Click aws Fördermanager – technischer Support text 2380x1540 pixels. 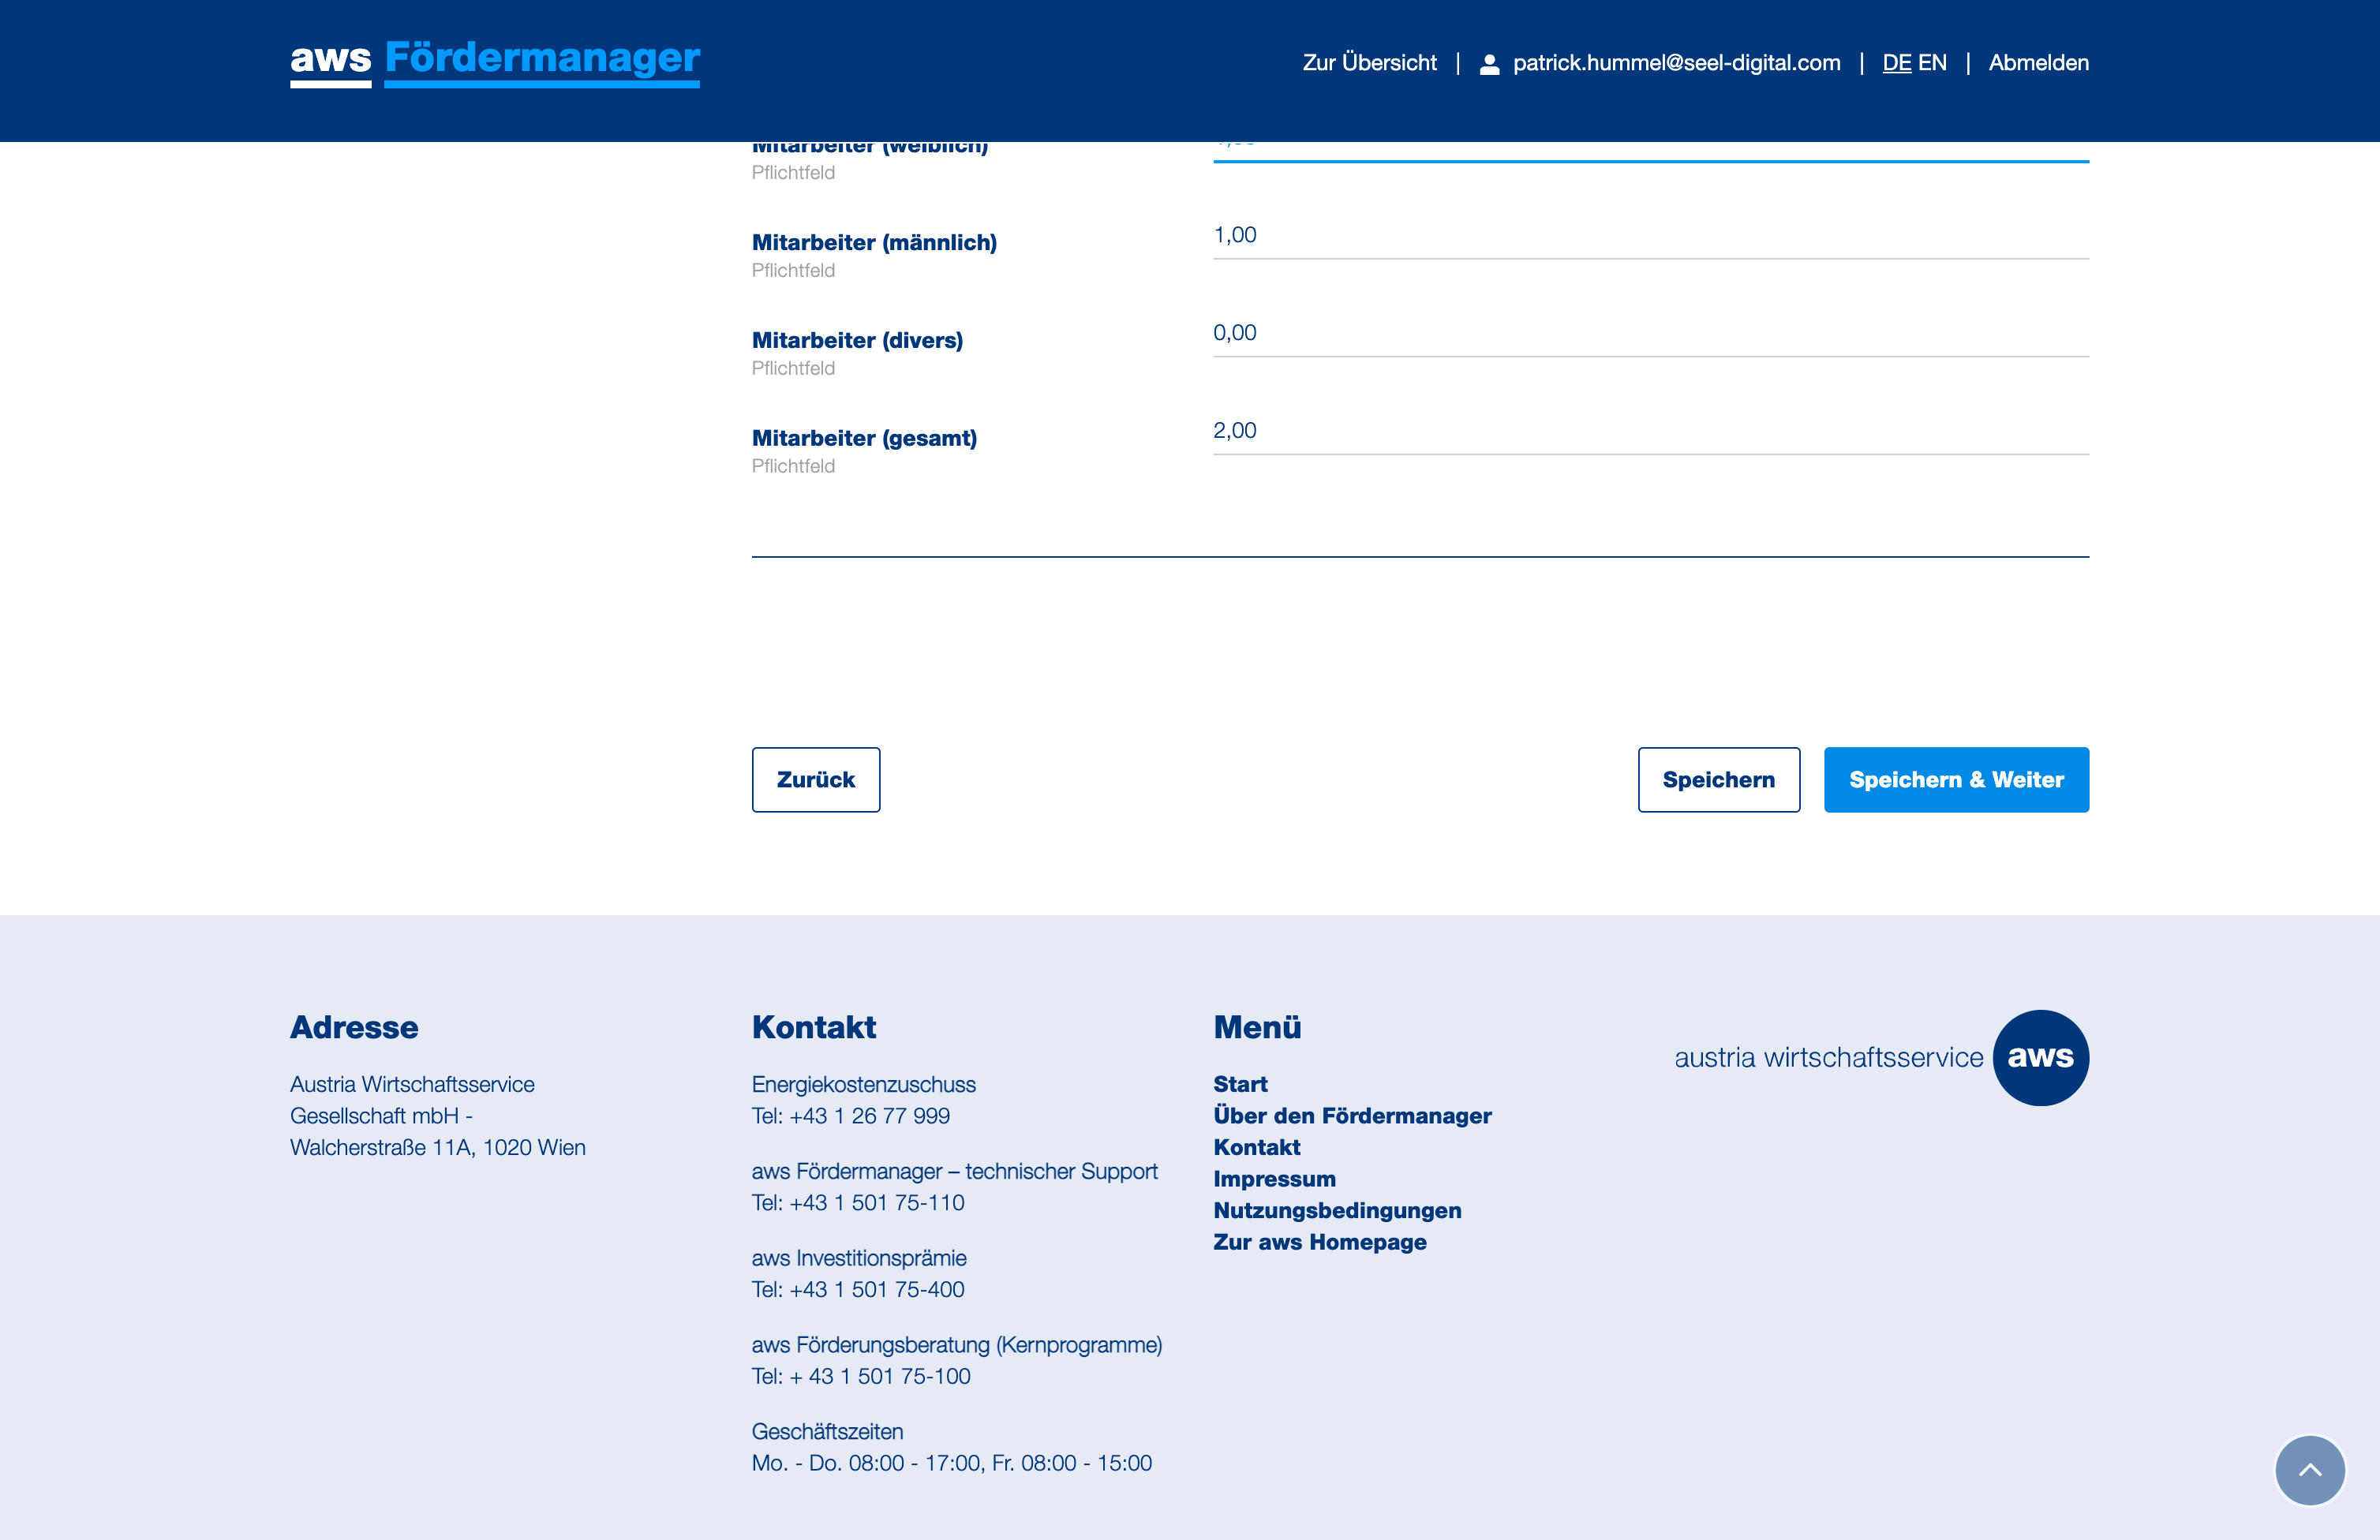pyautogui.click(x=954, y=1172)
